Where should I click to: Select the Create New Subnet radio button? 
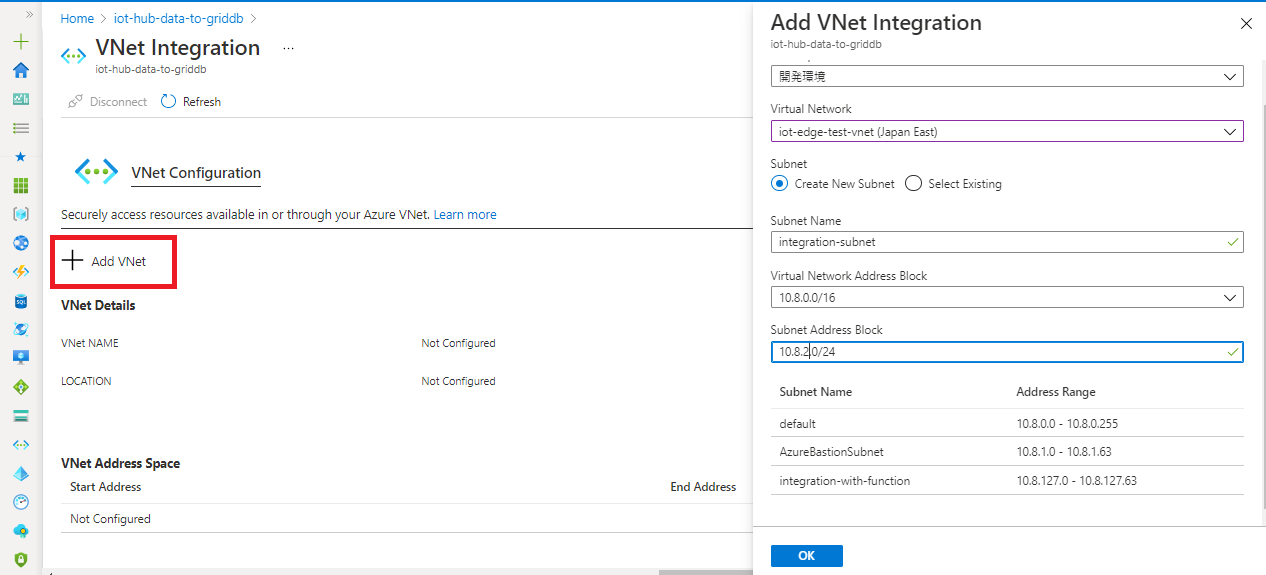tap(780, 184)
